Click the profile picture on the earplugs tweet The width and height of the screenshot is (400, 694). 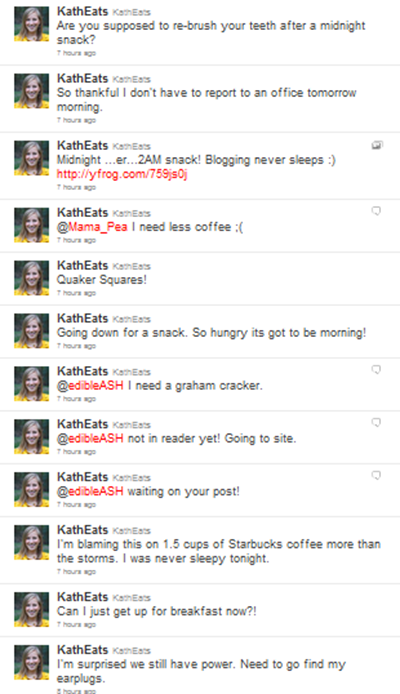(x=31, y=663)
